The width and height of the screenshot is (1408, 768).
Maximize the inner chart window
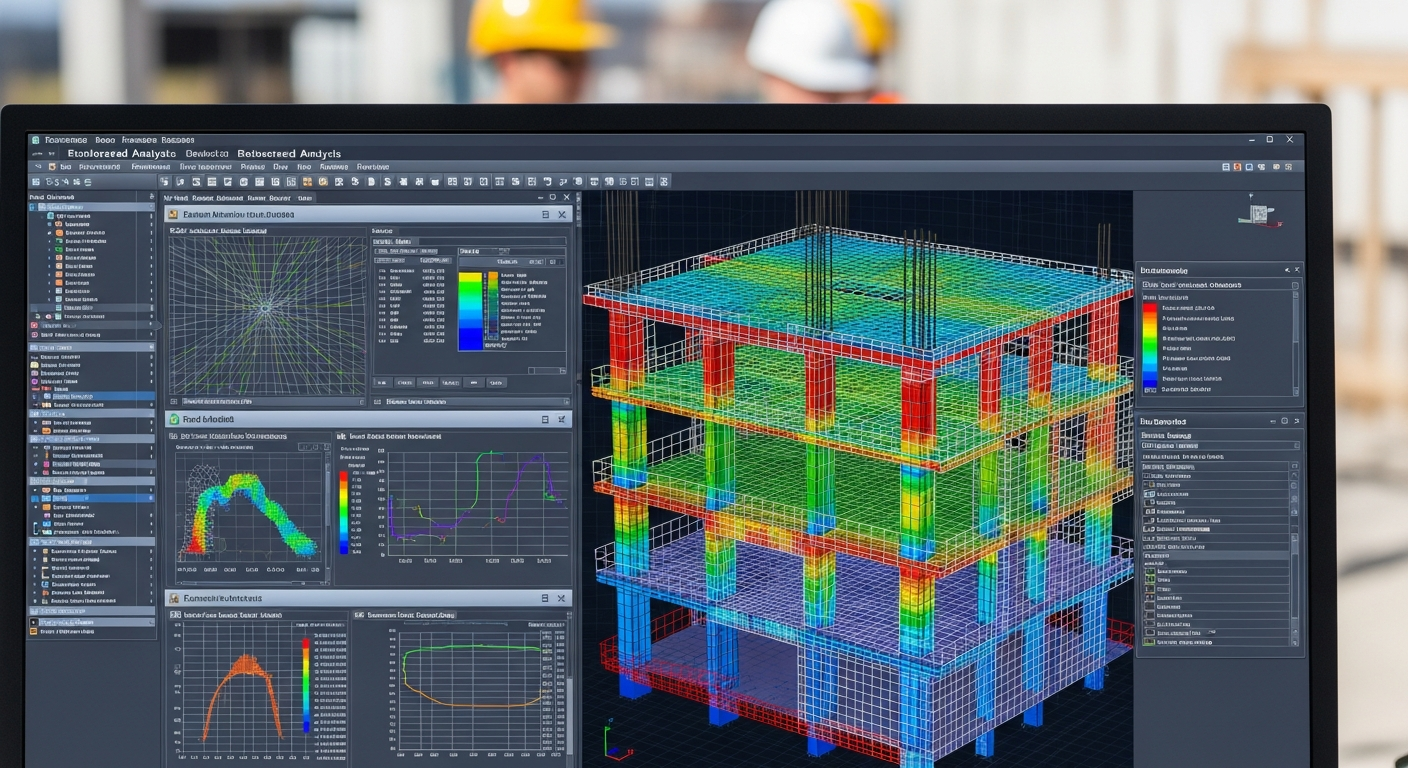click(551, 198)
